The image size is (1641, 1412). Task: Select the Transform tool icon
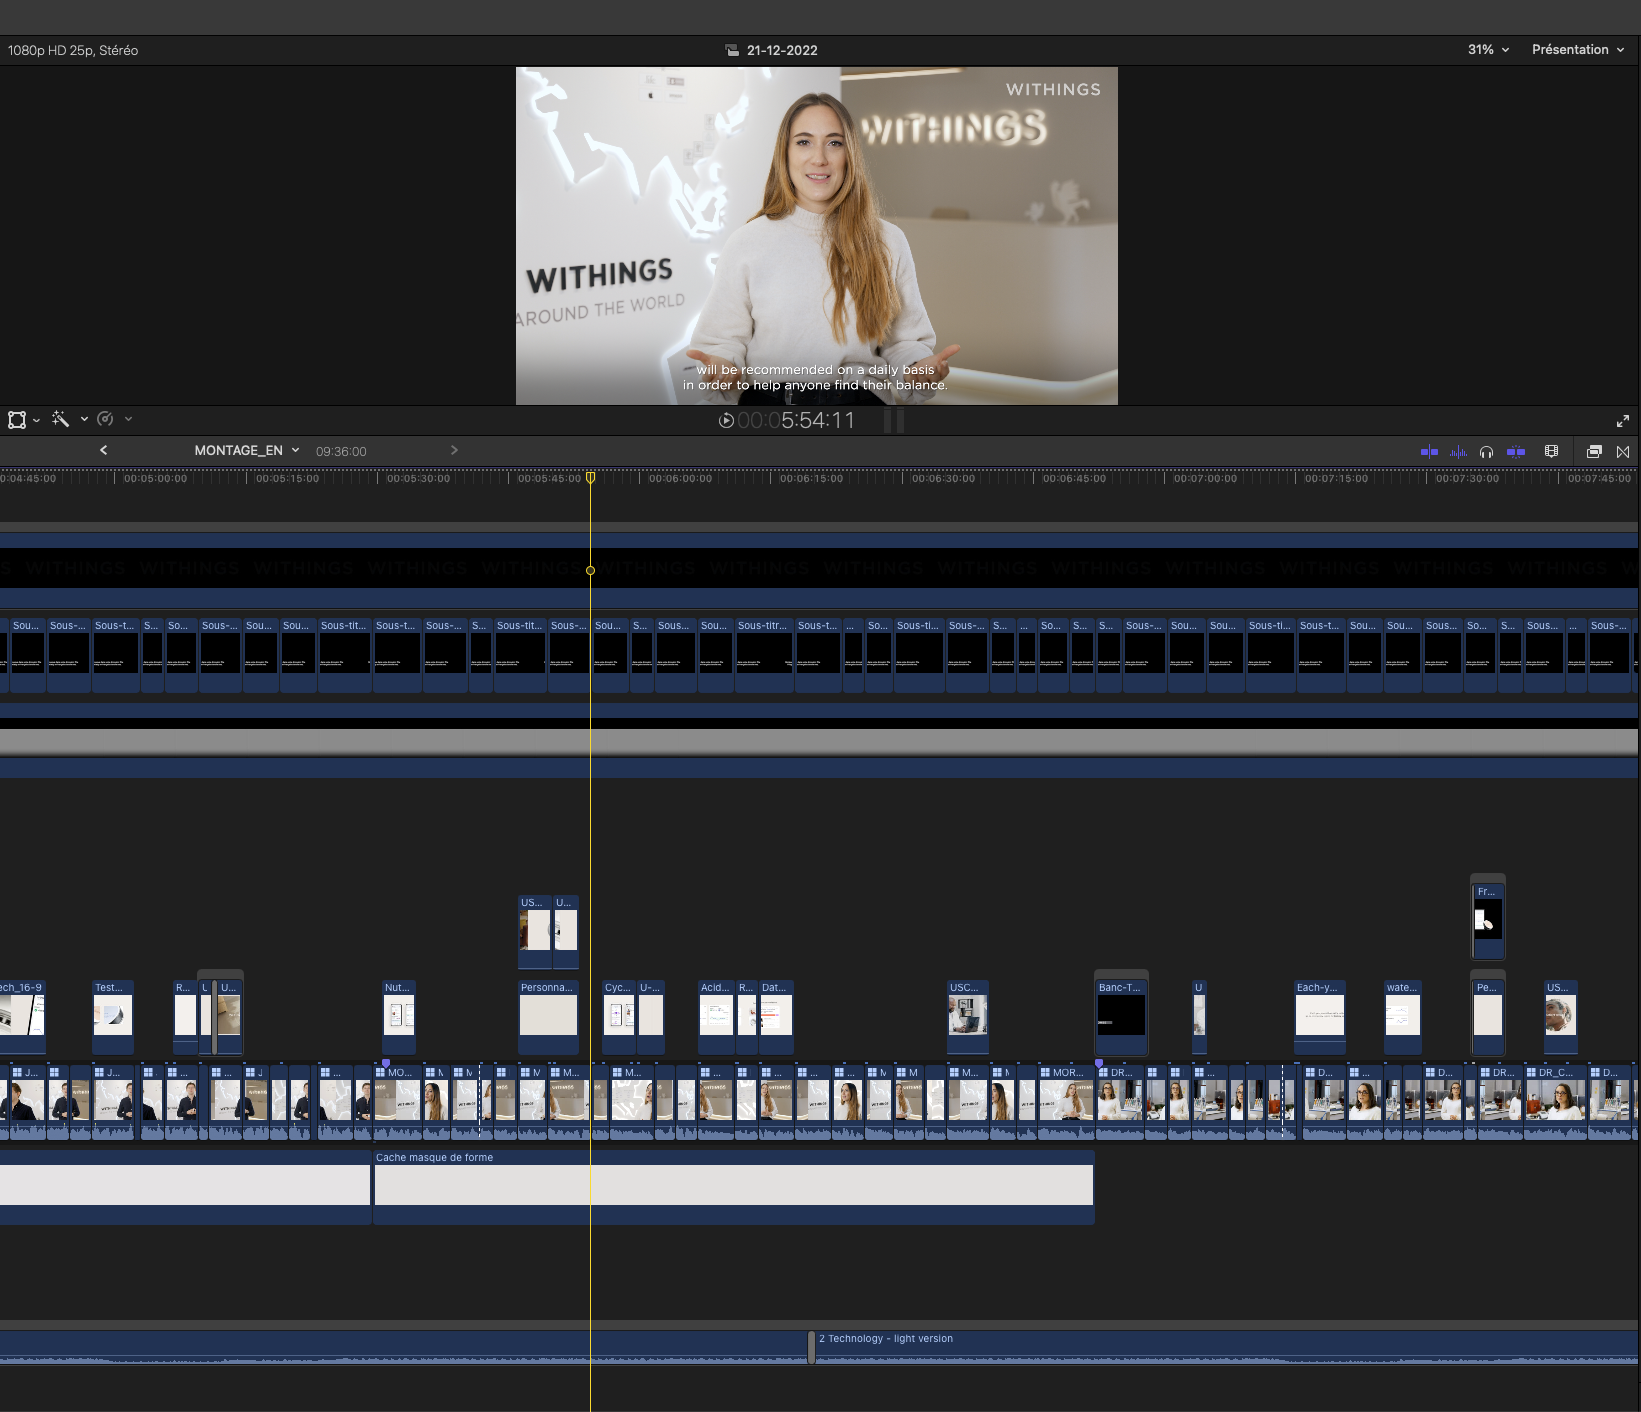17,420
